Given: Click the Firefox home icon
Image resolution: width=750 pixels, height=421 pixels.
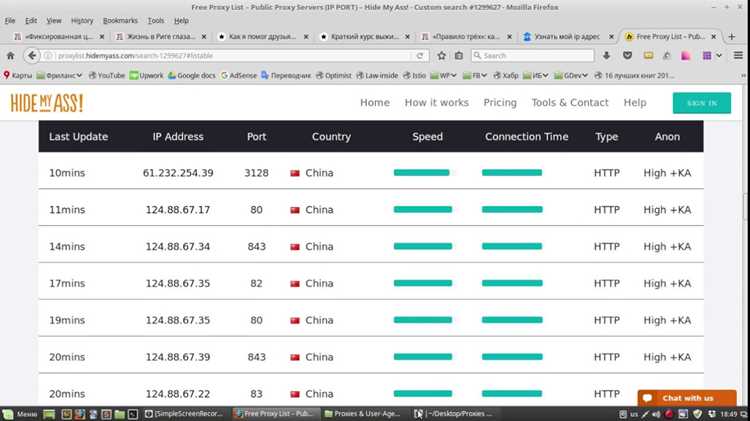Looking at the screenshot, I should click(x=11, y=56).
